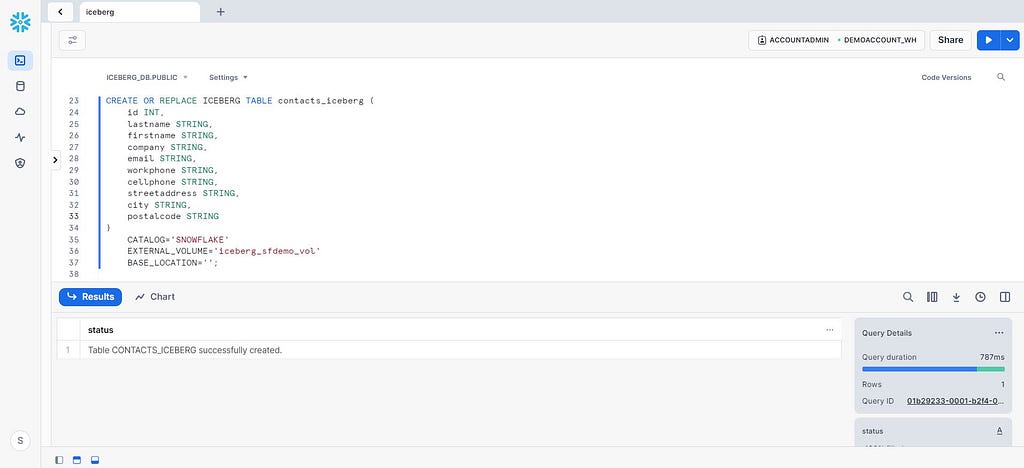Click the postalcode STRING line
1024x468 pixels.
pyautogui.click(x=173, y=216)
